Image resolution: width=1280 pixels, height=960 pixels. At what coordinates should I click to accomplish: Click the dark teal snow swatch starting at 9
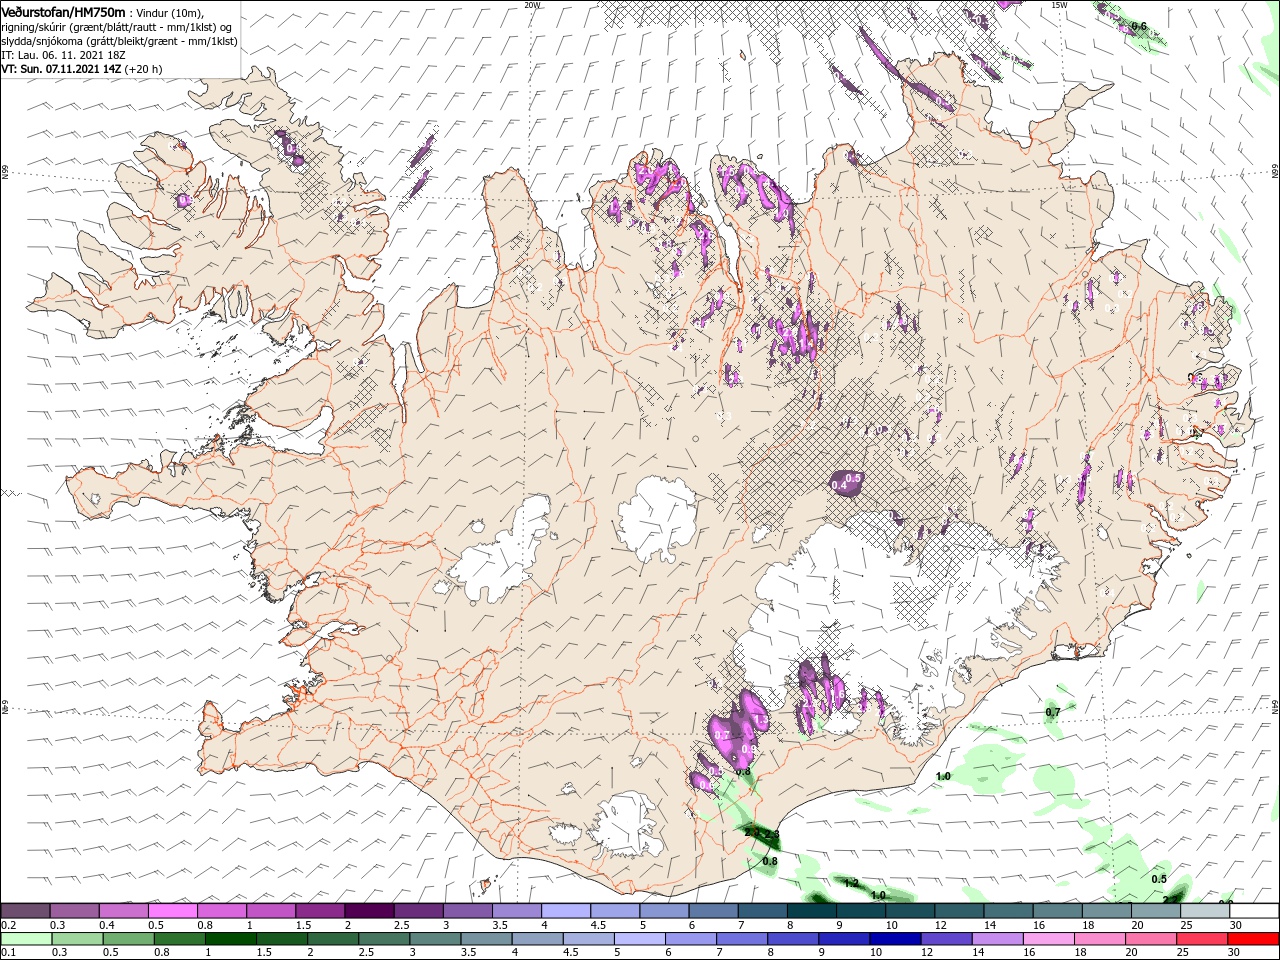point(861,911)
